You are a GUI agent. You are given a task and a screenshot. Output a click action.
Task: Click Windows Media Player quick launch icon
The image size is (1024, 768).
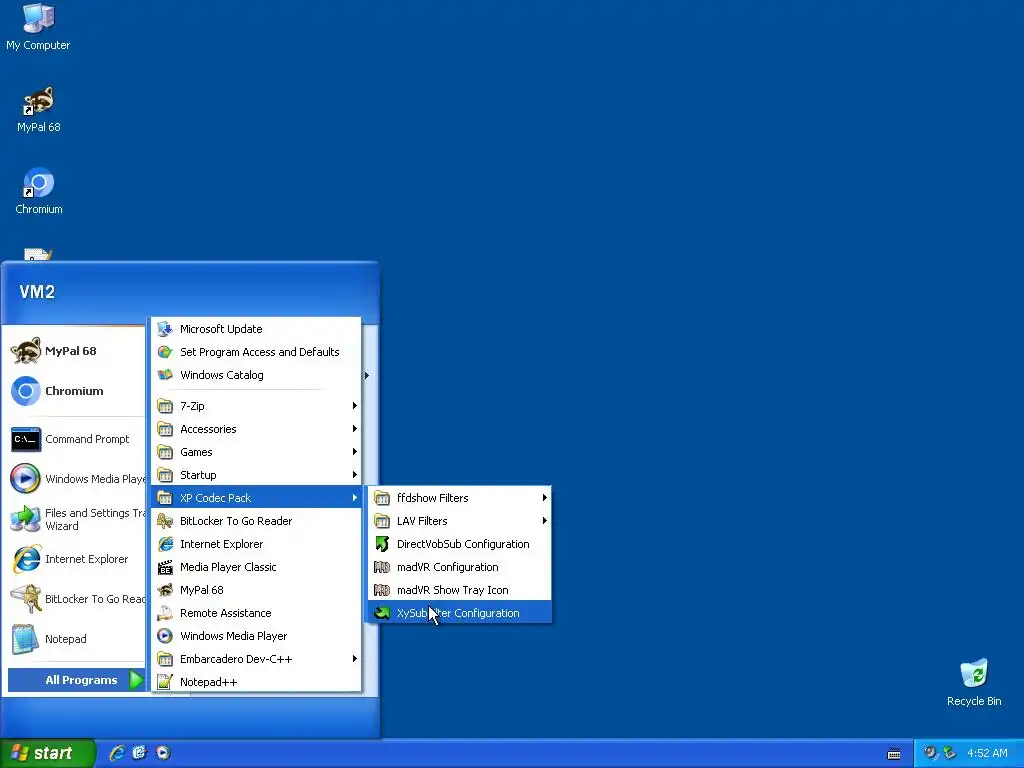click(x=163, y=753)
